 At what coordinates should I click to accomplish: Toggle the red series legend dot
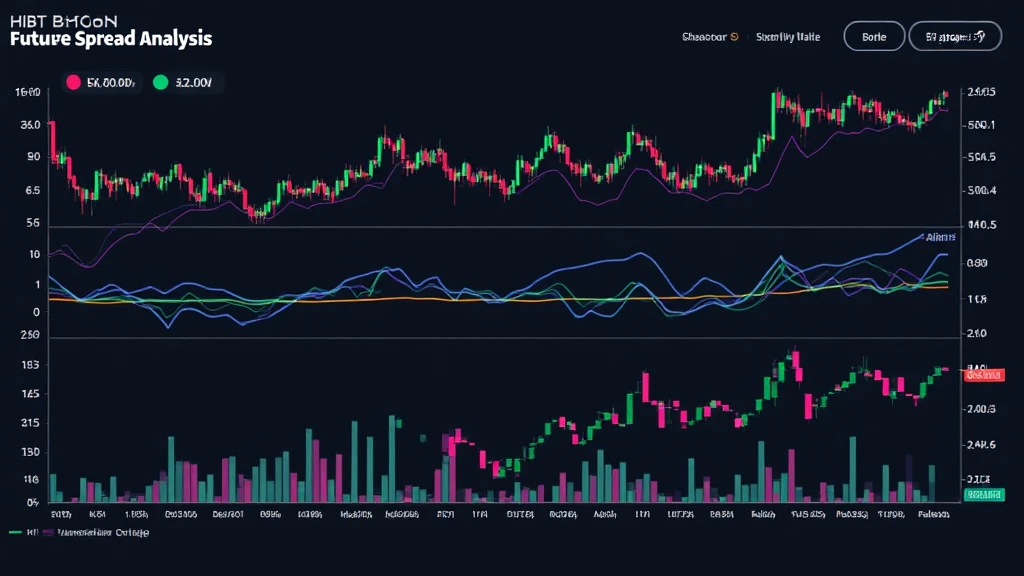pyautogui.click(x=72, y=83)
